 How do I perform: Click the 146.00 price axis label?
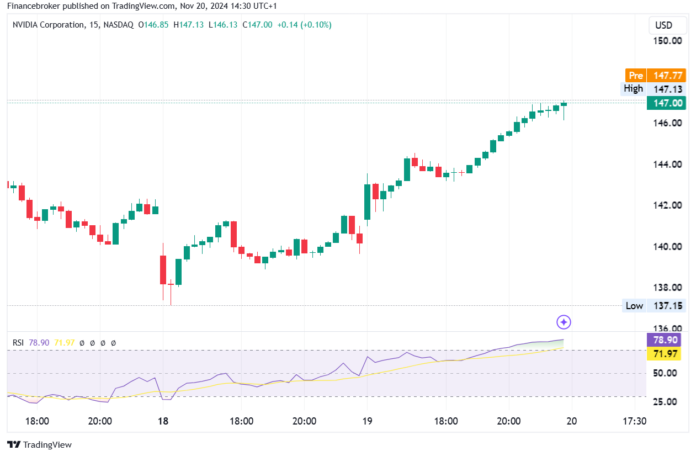(667, 123)
